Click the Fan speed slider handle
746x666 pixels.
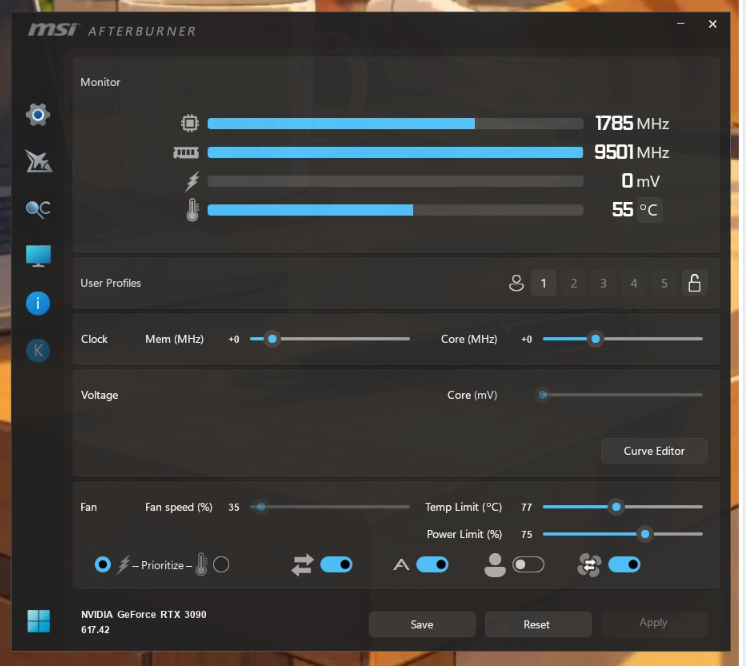click(261, 507)
